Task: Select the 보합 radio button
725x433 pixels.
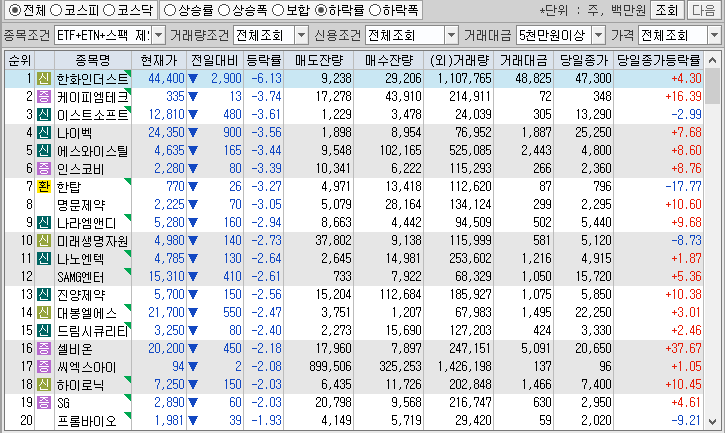Action: [x=278, y=10]
